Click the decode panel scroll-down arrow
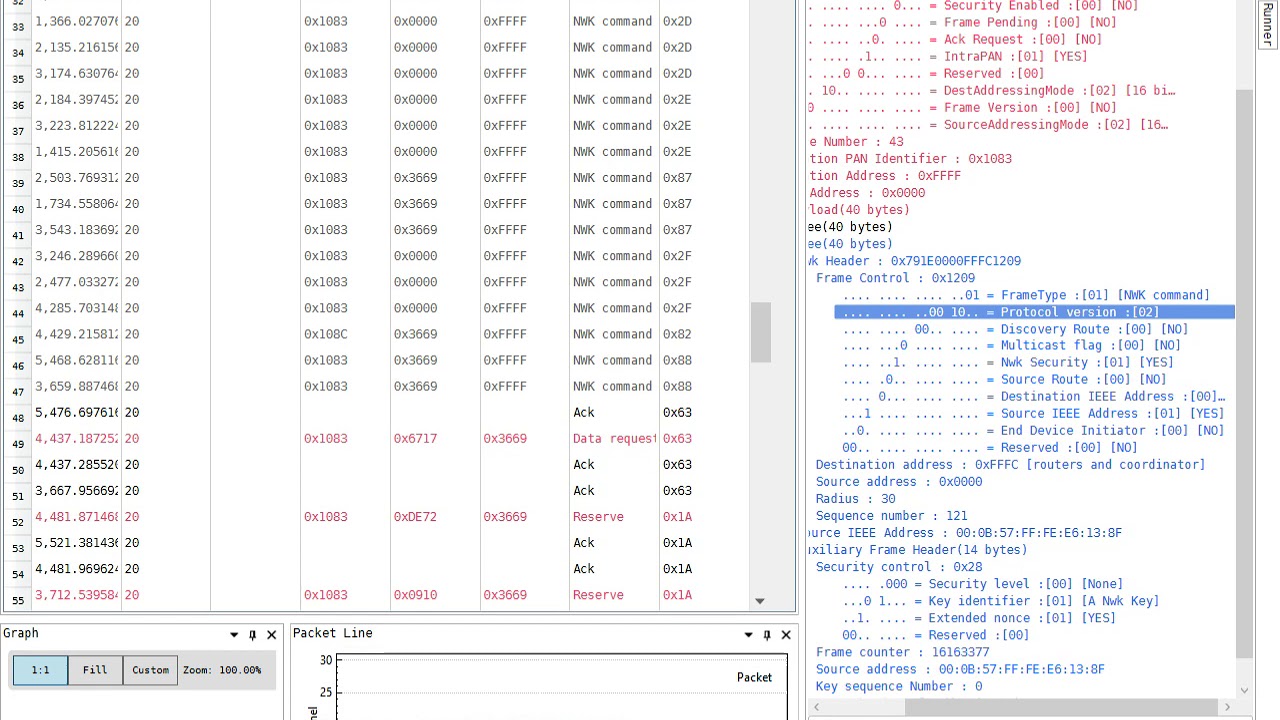 pos(1245,690)
